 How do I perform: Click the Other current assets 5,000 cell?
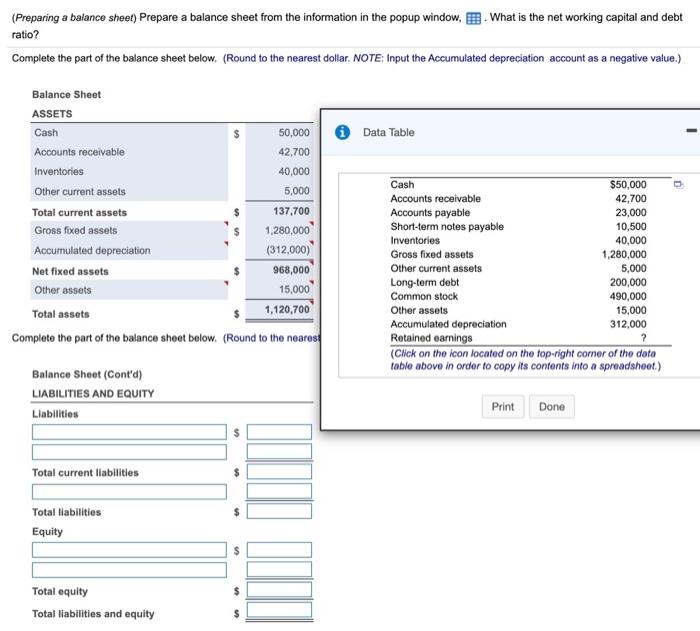point(279,191)
